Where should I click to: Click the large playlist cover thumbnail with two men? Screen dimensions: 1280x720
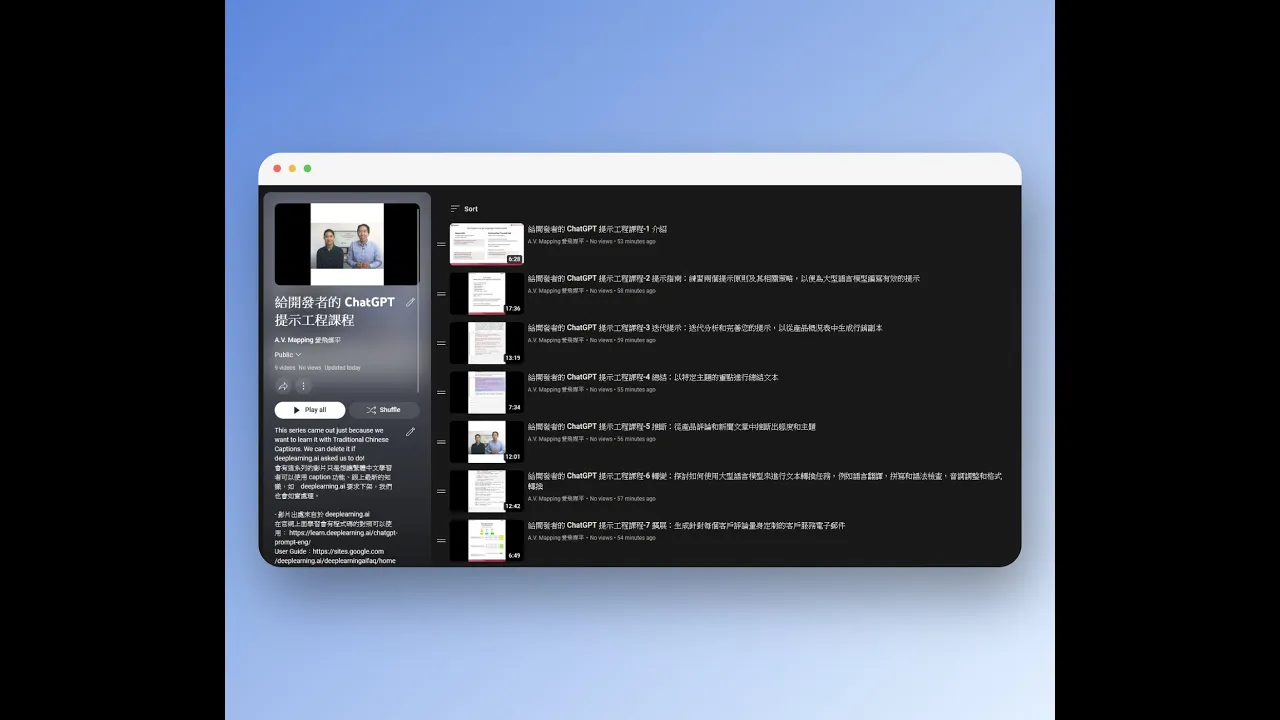point(347,245)
